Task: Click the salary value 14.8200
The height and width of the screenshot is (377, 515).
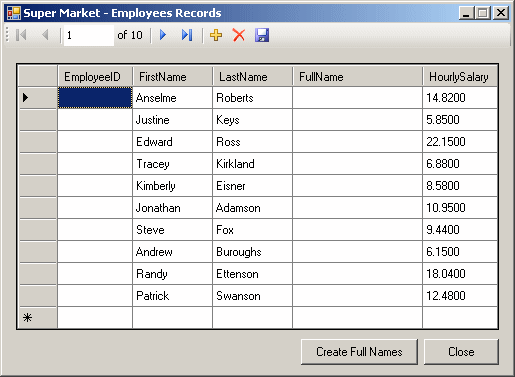Action: (x=460, y=98)
